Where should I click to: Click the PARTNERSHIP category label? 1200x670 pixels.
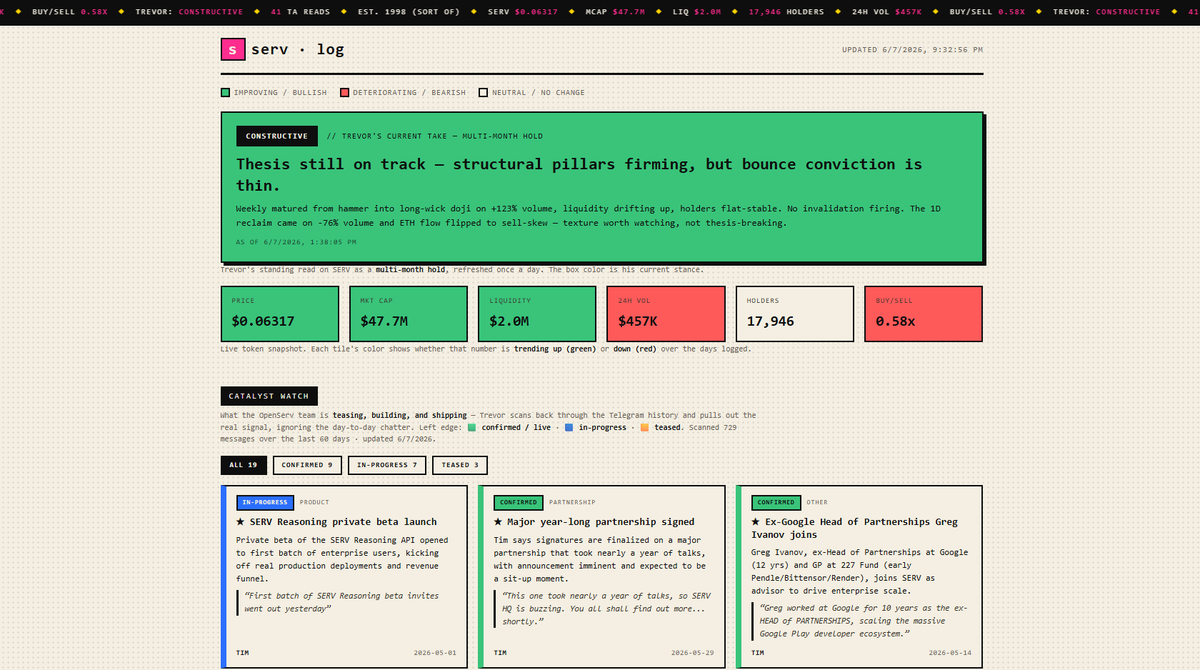coord(572,502)
